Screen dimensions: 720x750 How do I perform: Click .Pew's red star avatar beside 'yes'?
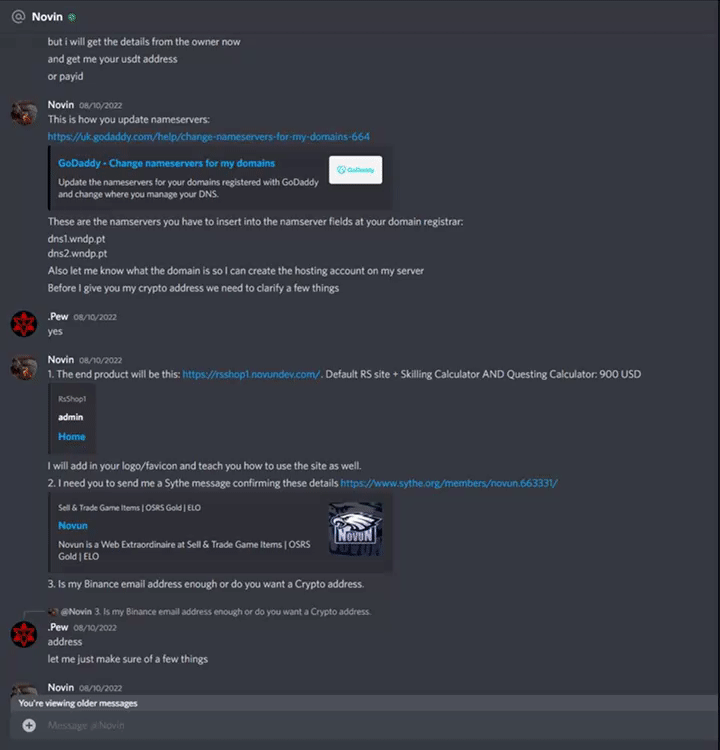tap(24, 324)
